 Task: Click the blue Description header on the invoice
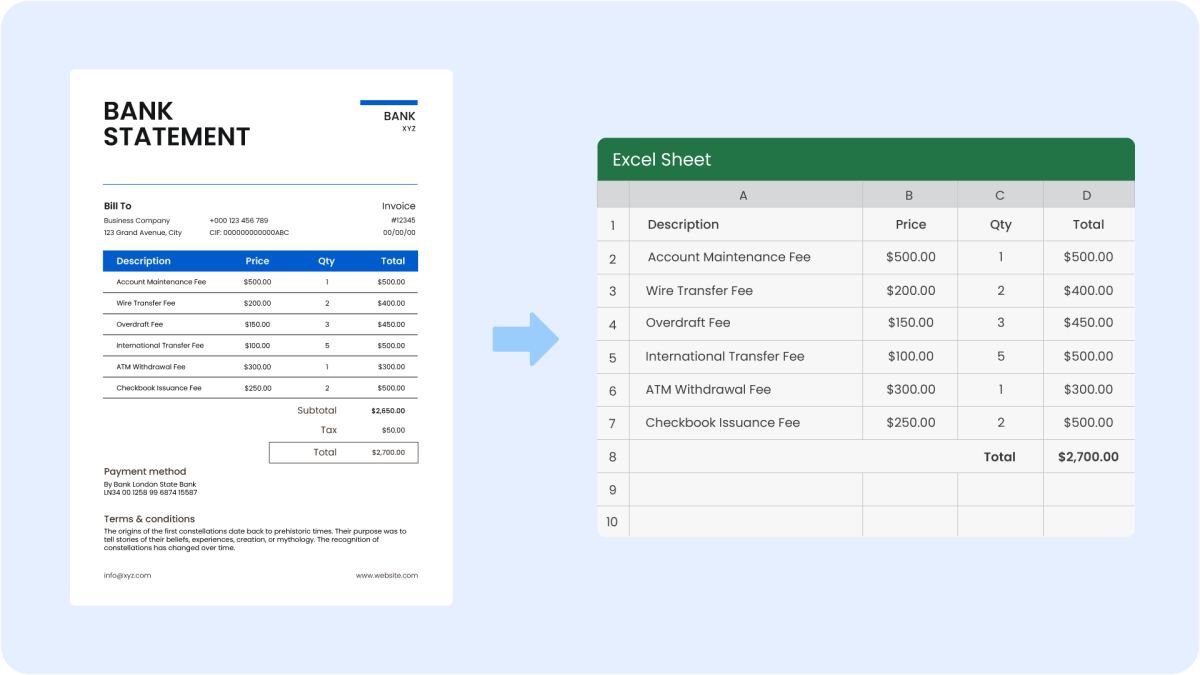coord(143,260)
